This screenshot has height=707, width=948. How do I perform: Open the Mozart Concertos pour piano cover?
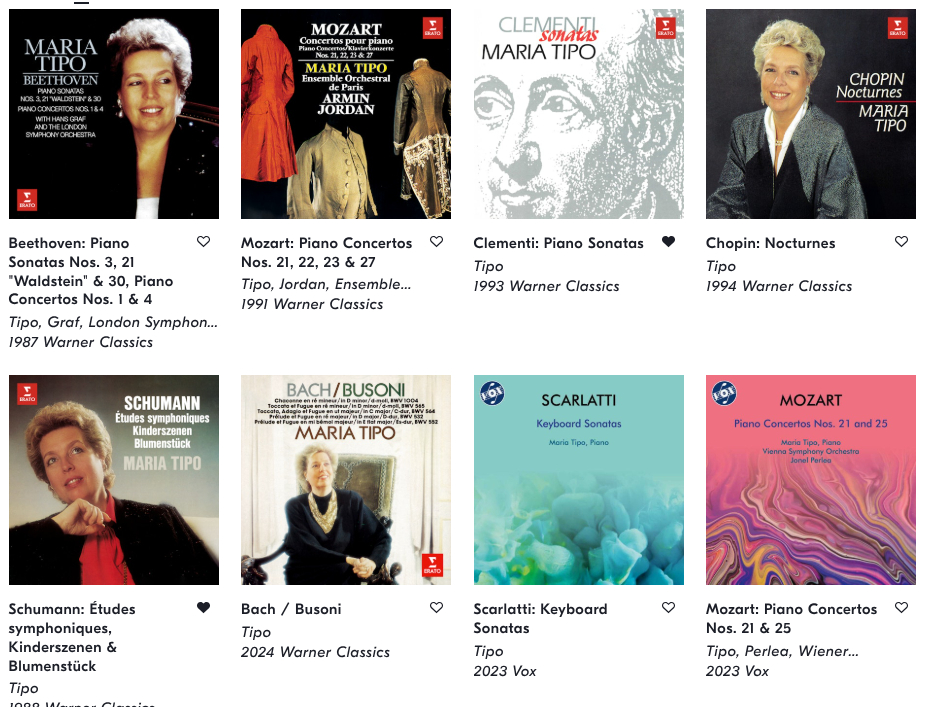point(346,114)
